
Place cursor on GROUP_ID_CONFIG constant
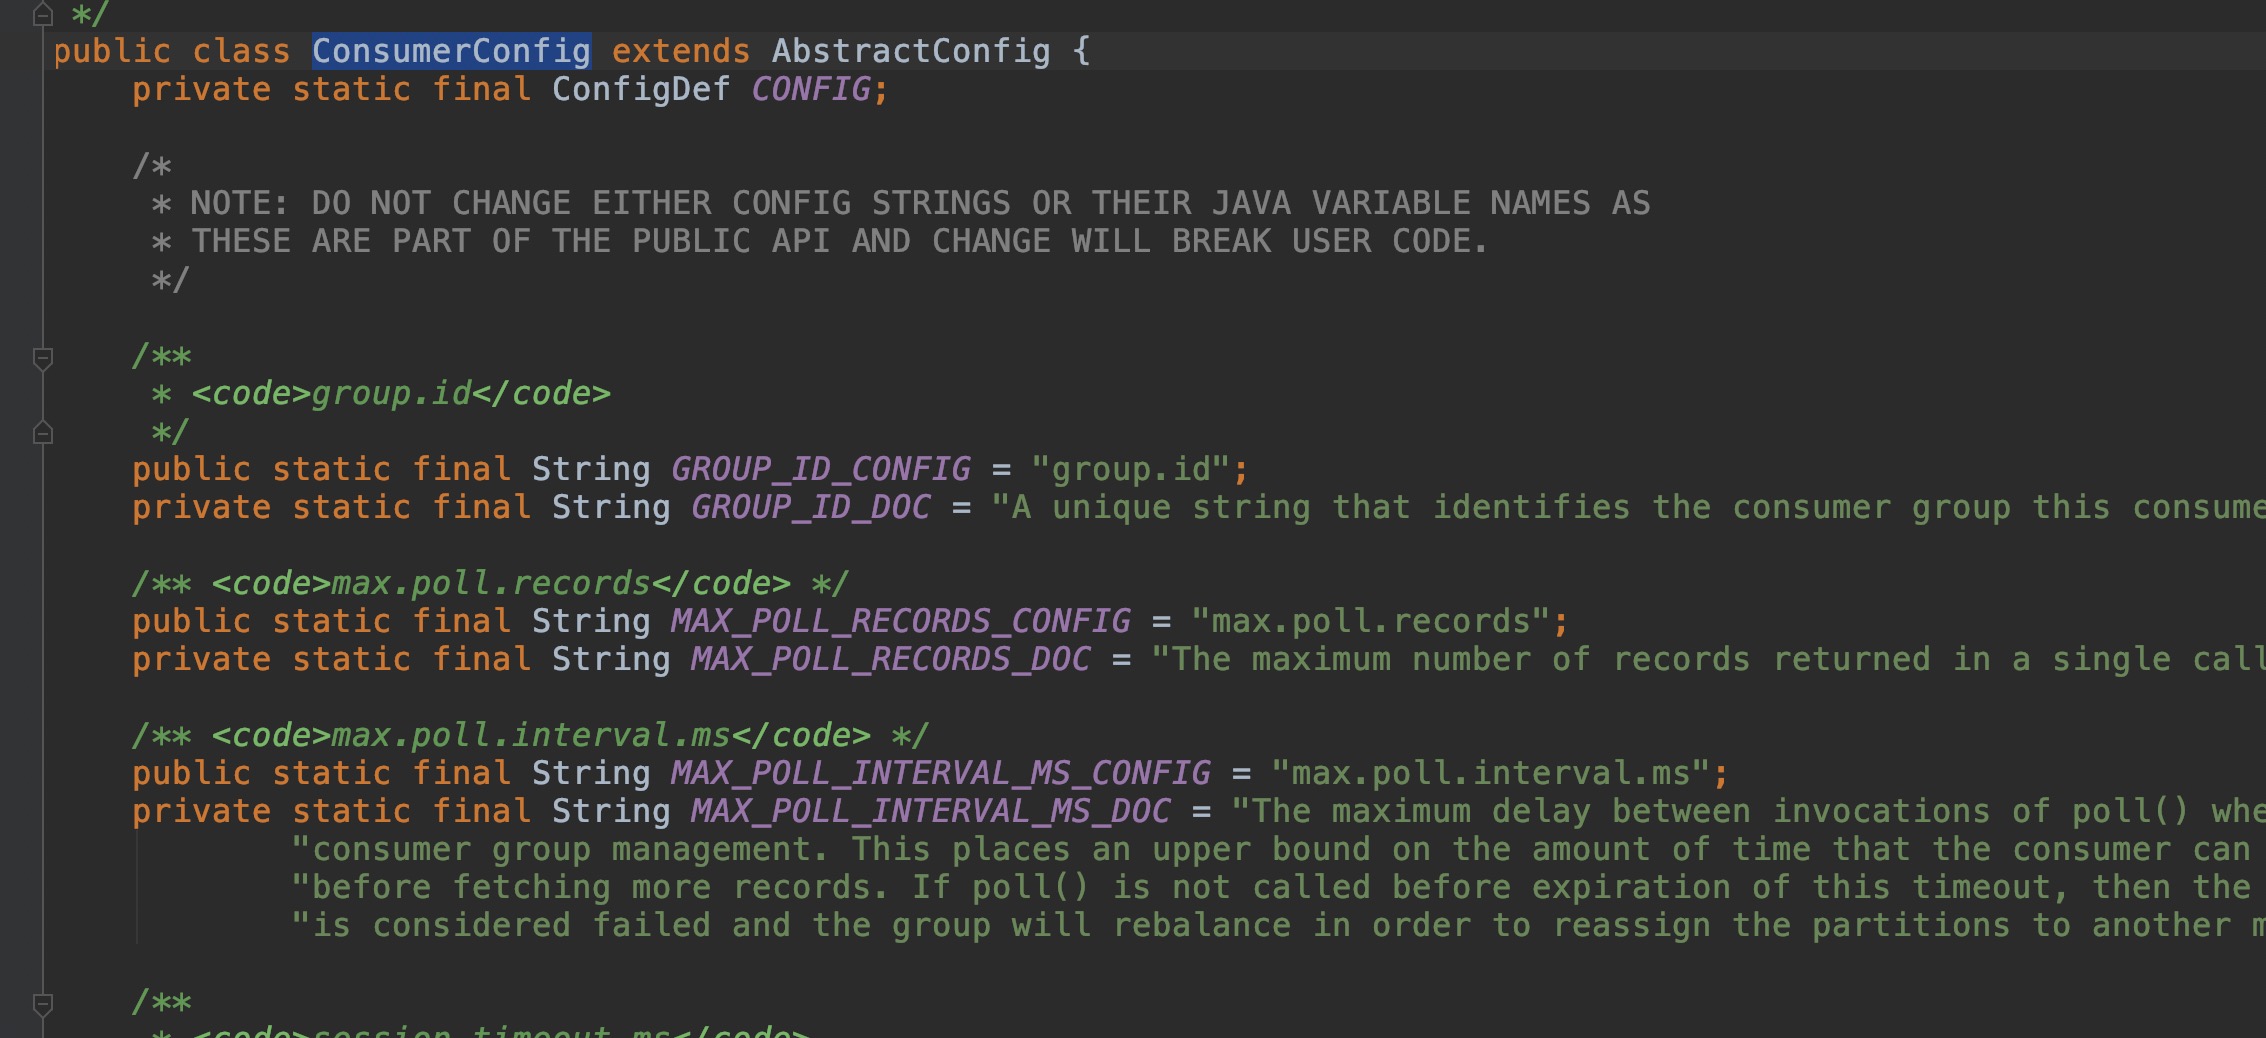tap(819, 468)
